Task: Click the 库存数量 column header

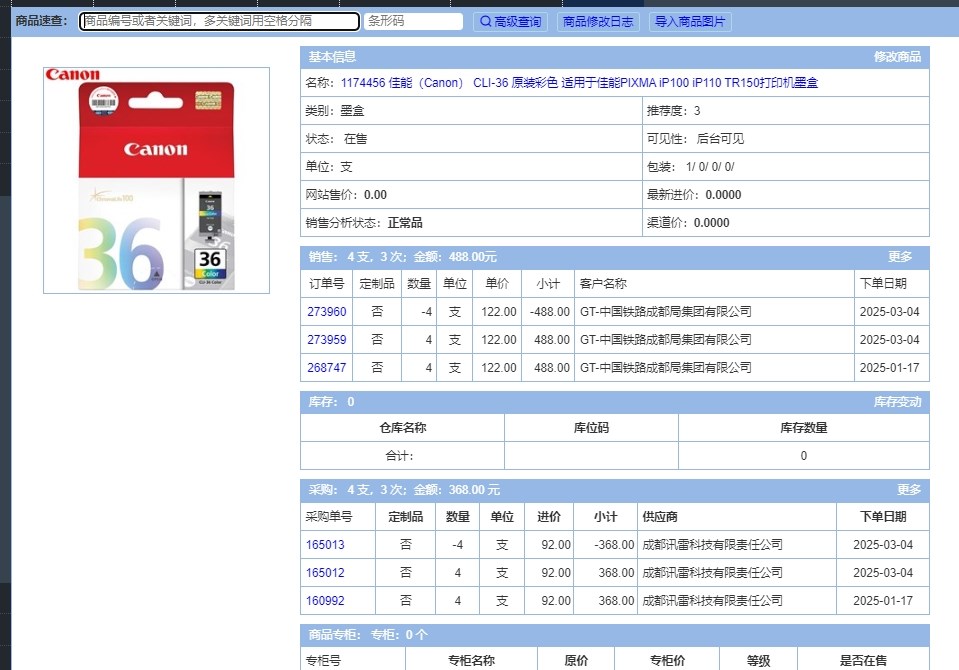Action: pyautogui.click(x=804, y=428)
